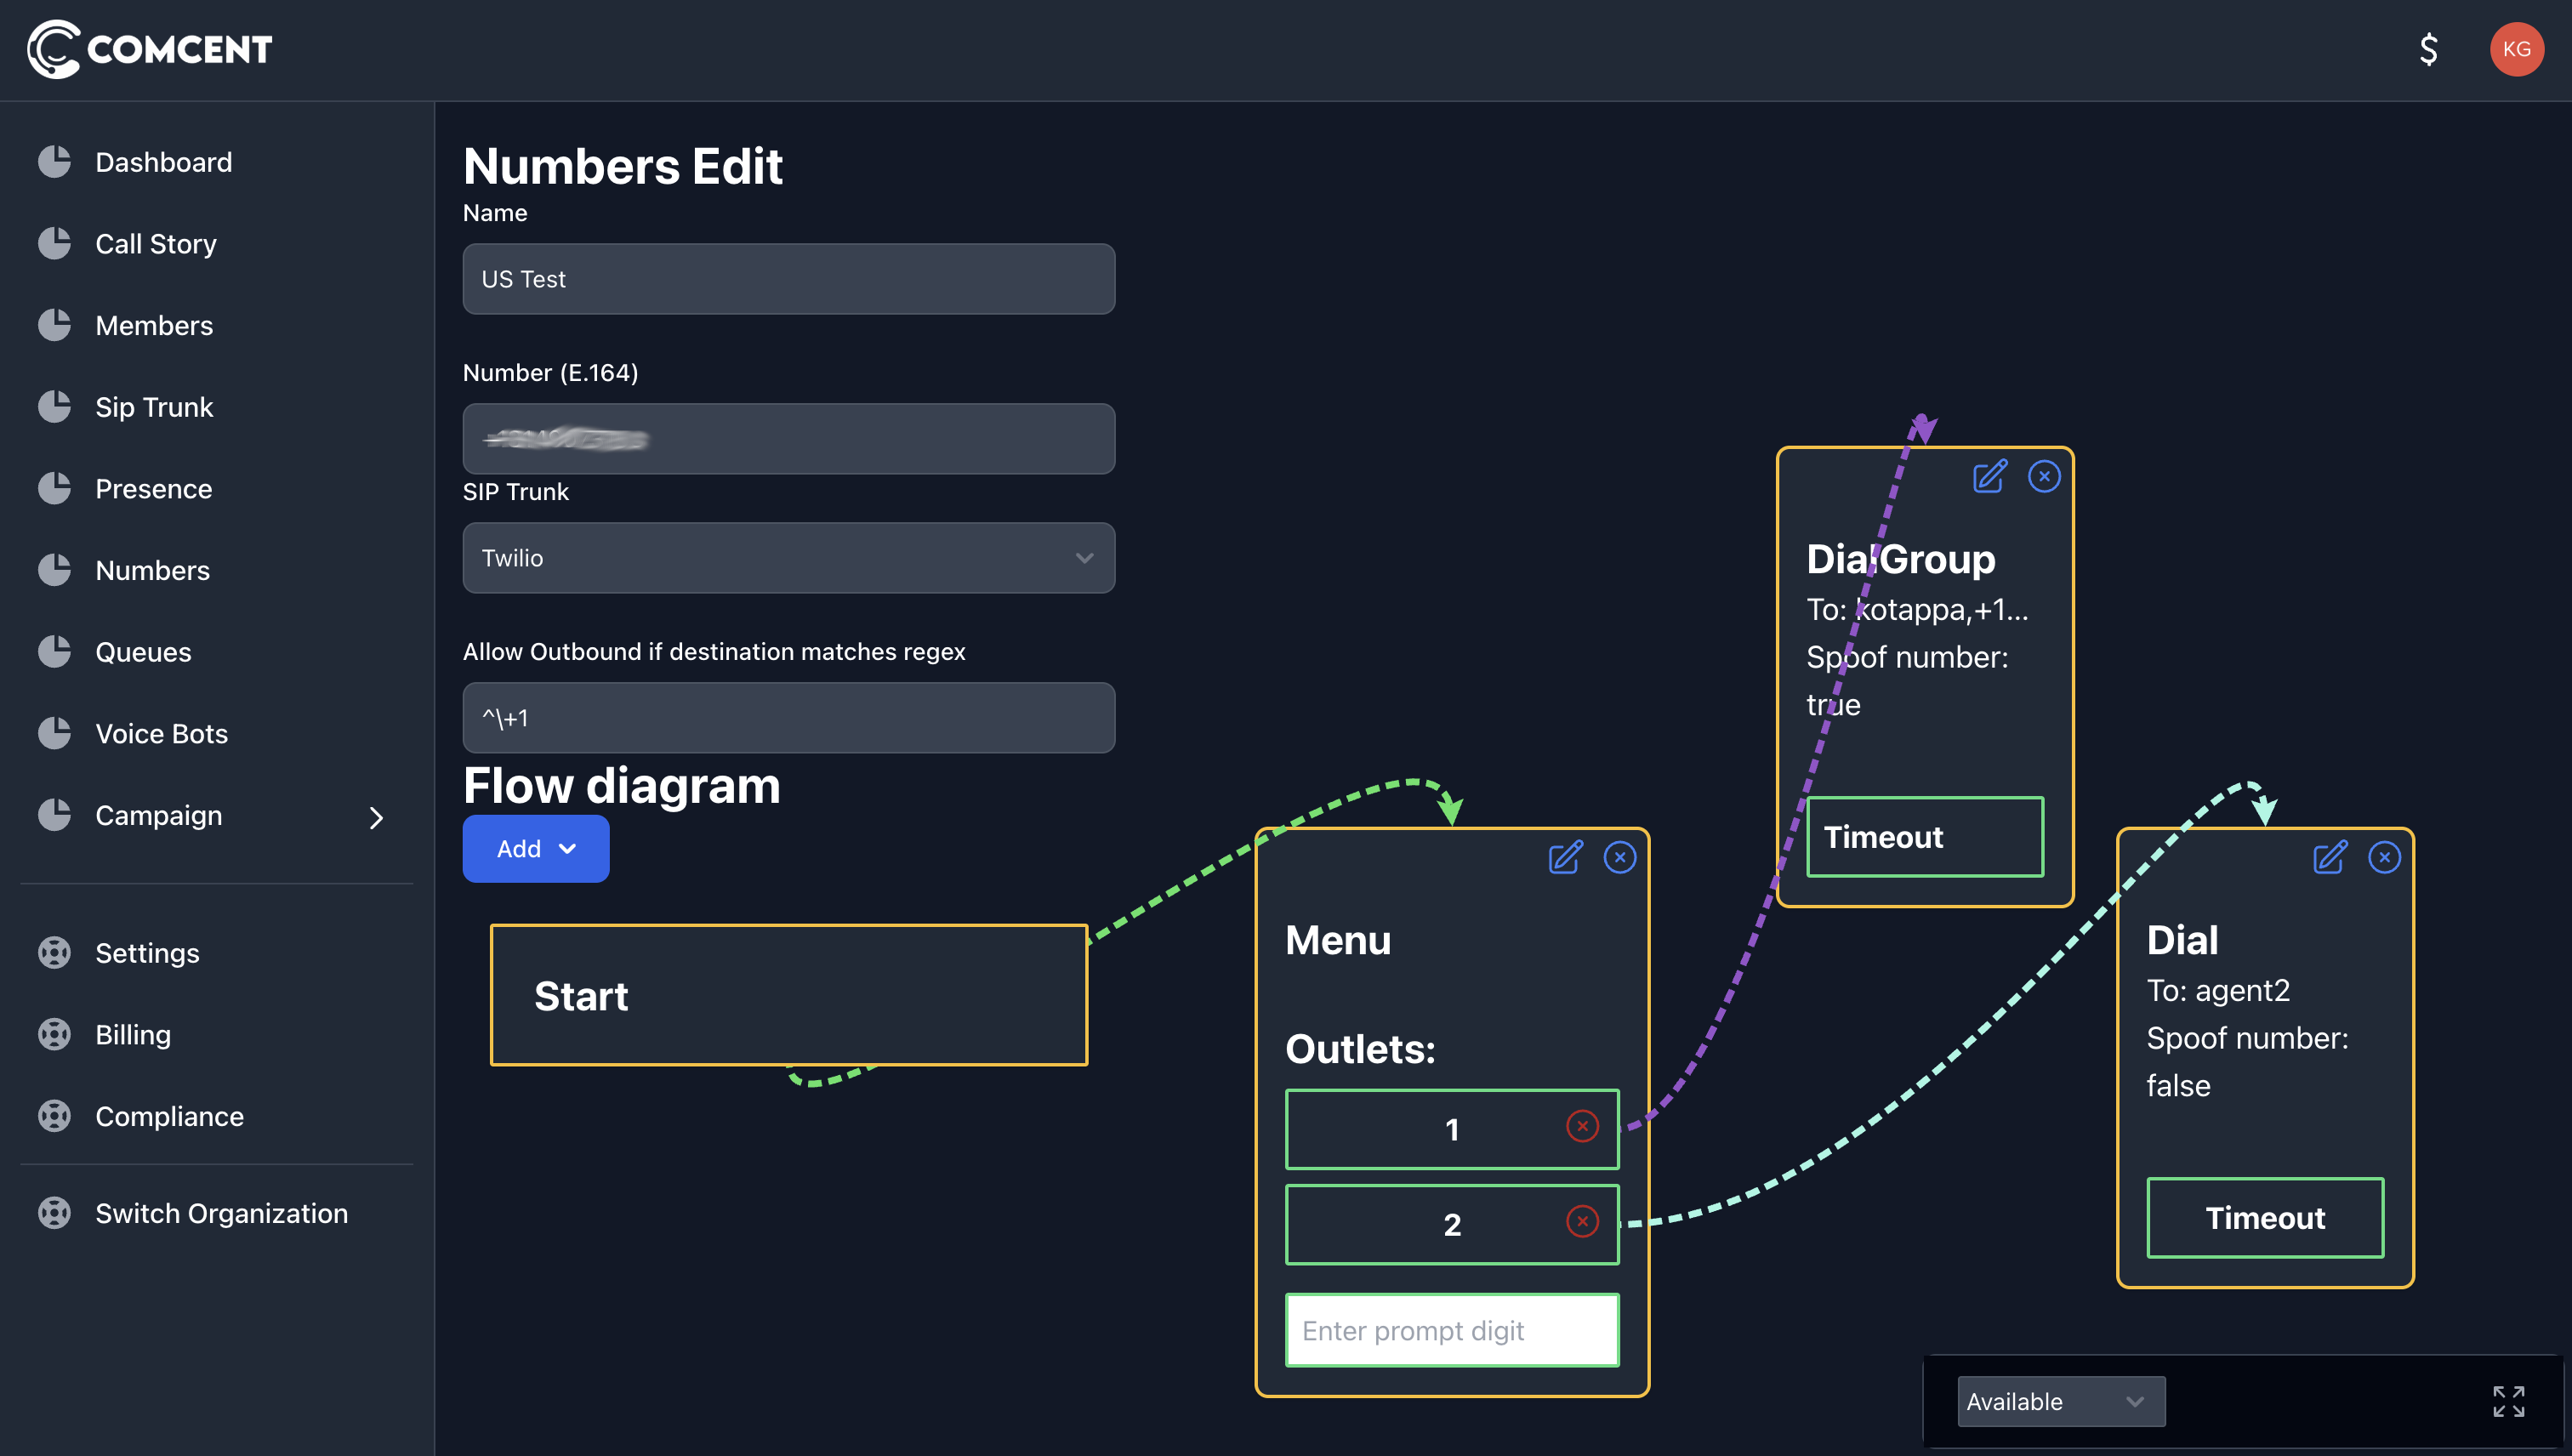The width and height of the screenshot is (2572, 1456).
Task: Delete the Menu node
Action: [x=1620, y=857]
